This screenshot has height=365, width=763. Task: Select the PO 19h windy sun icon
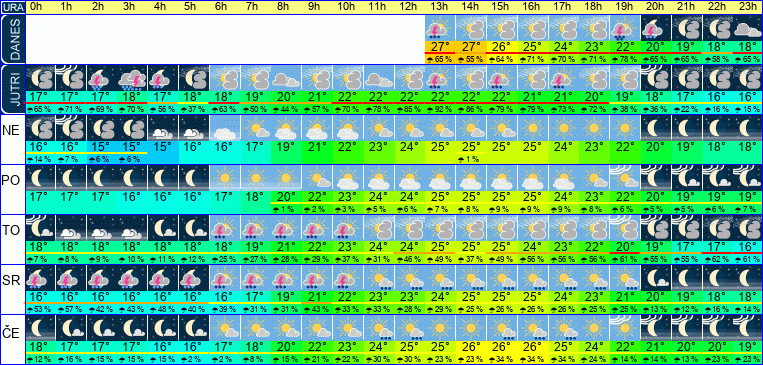point(625,178)
